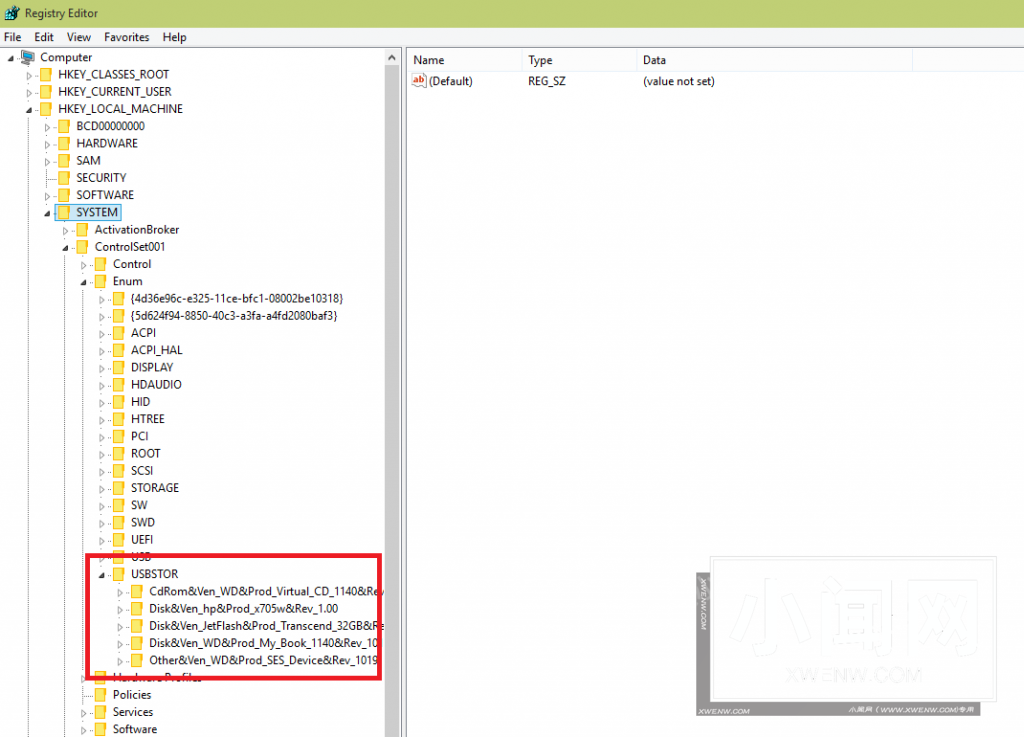Collapse the USBSTOR key

click(102, 575)
